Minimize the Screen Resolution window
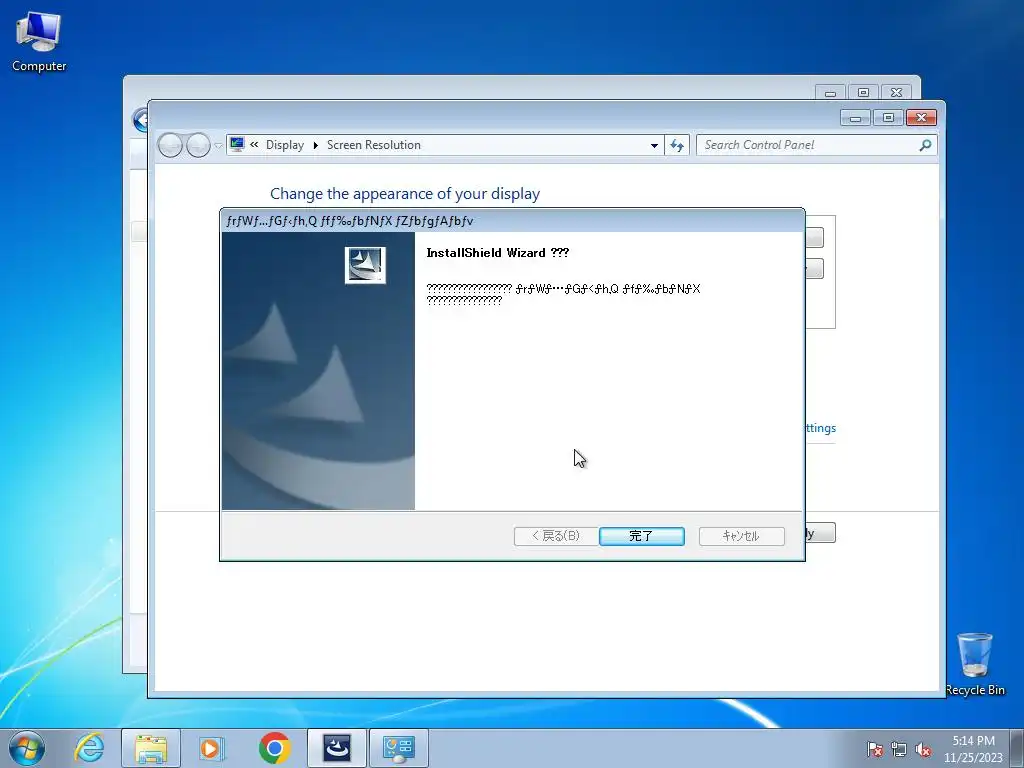 click(856, 118)
